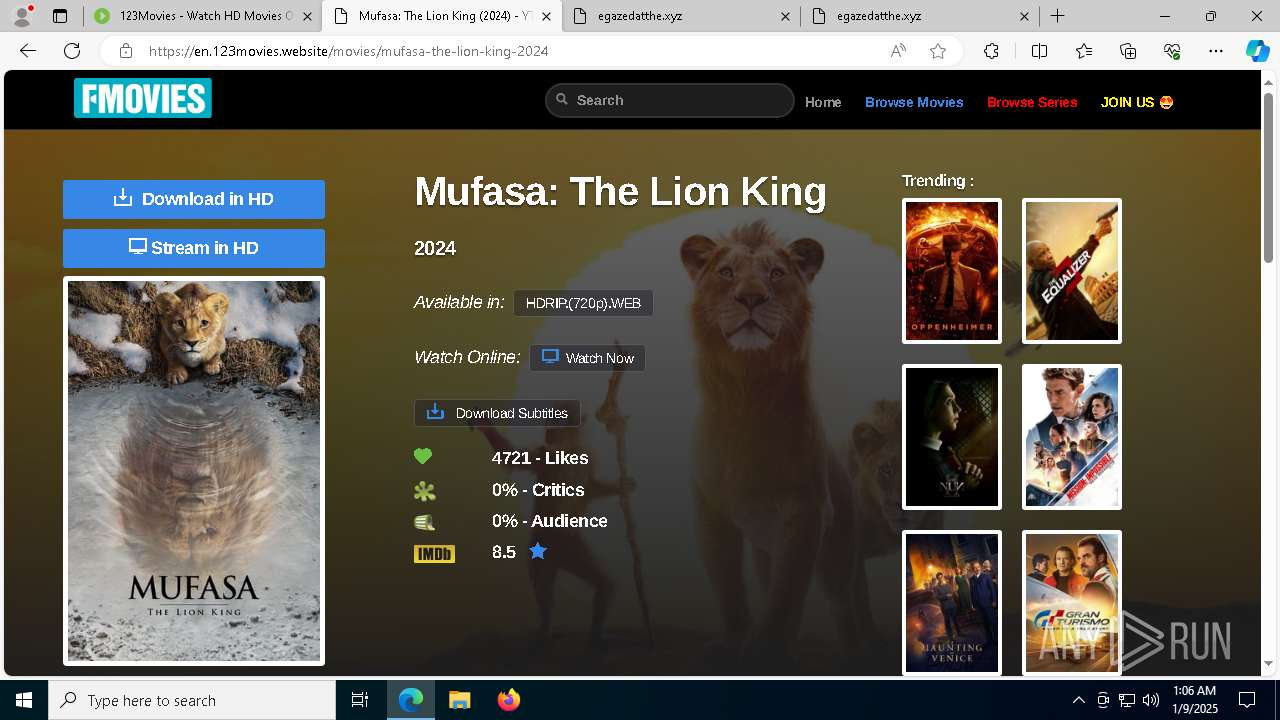This screenshot has height=720, width=1280.
Task: Click the Mufasa movie poster
Action: pos(194,471)
